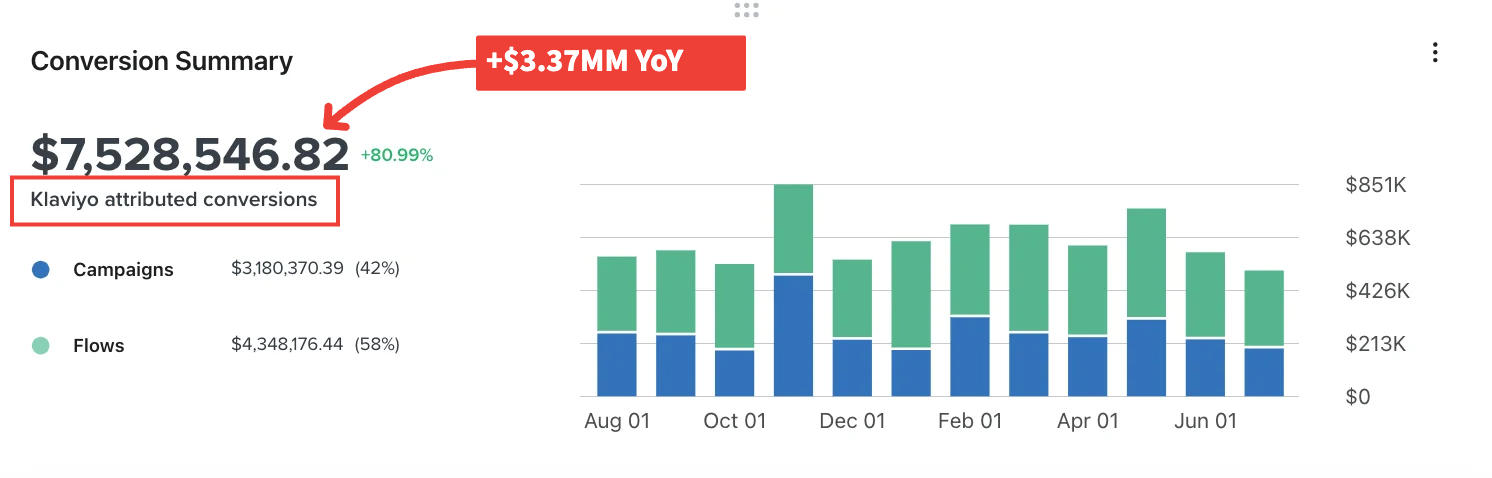1492x478 pixels.
Task: Click the Conversion Summary title
Action: 162,61
